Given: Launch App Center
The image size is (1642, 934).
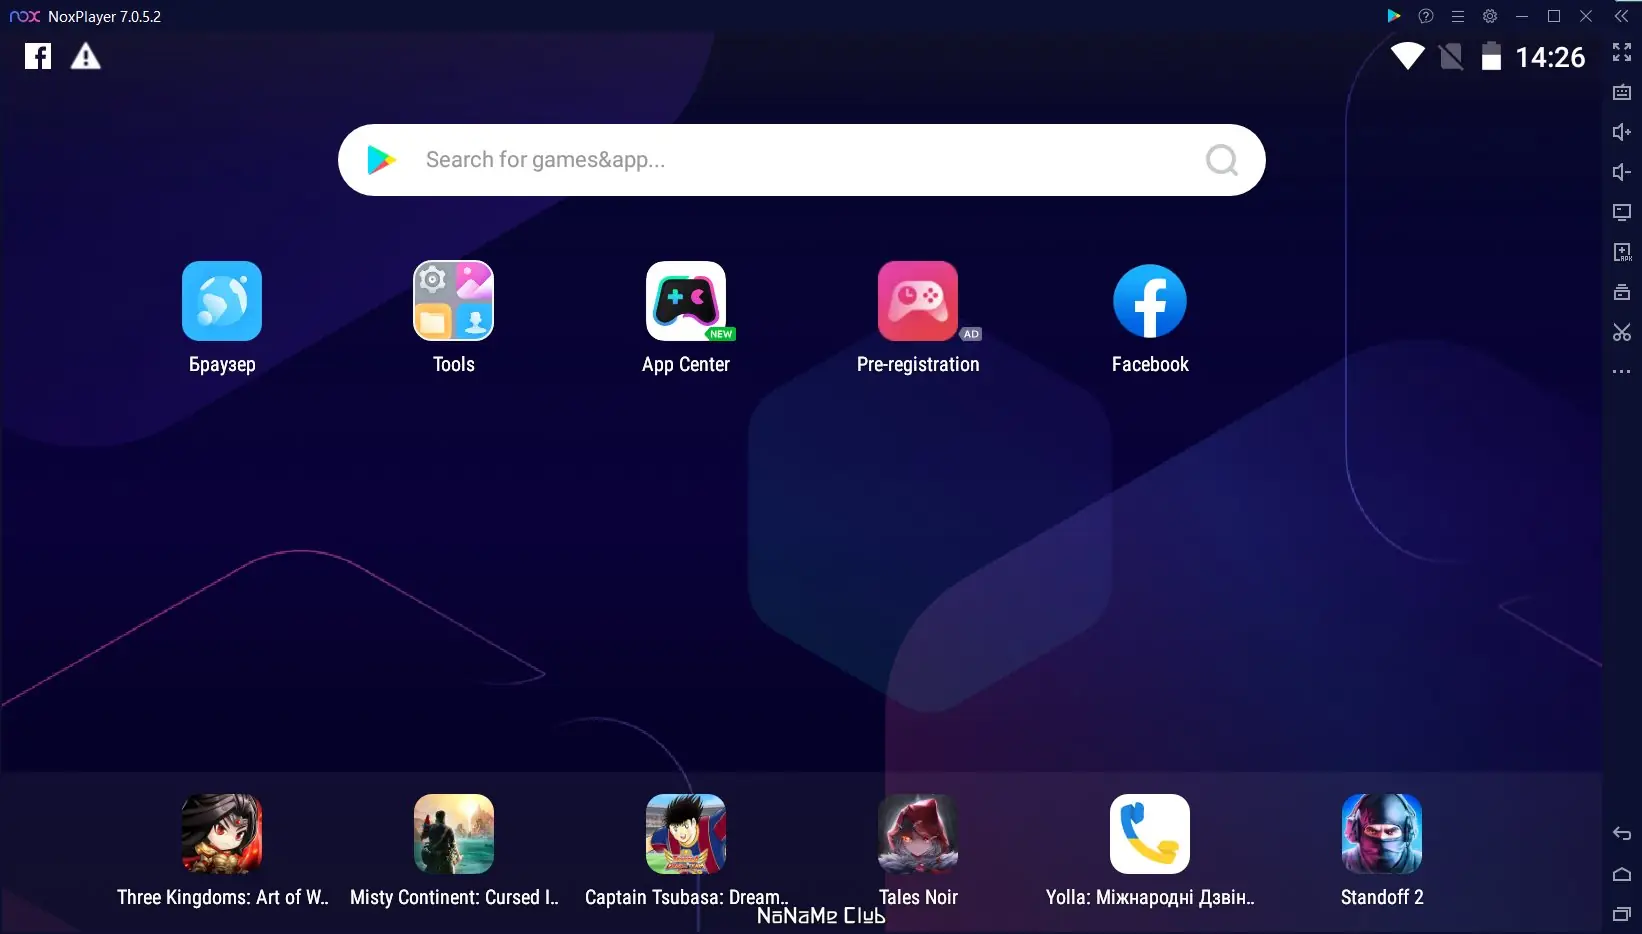Looking at the screenshot, I should click(x=686, y=301).
